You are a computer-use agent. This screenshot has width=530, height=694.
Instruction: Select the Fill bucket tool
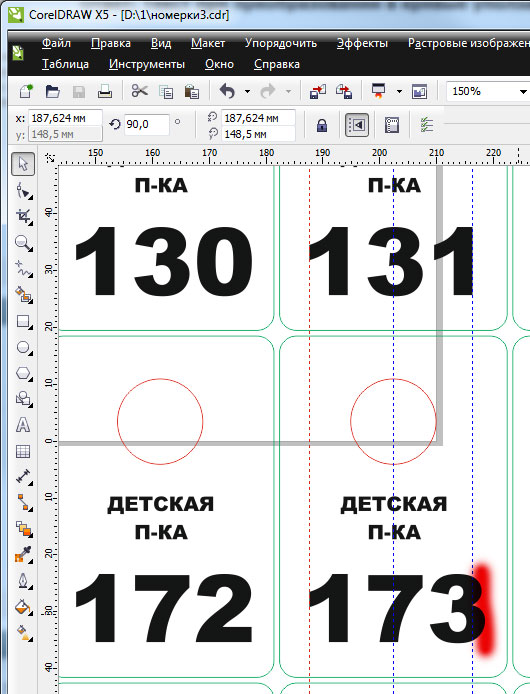pyautogui.click(x=23, y=607)
